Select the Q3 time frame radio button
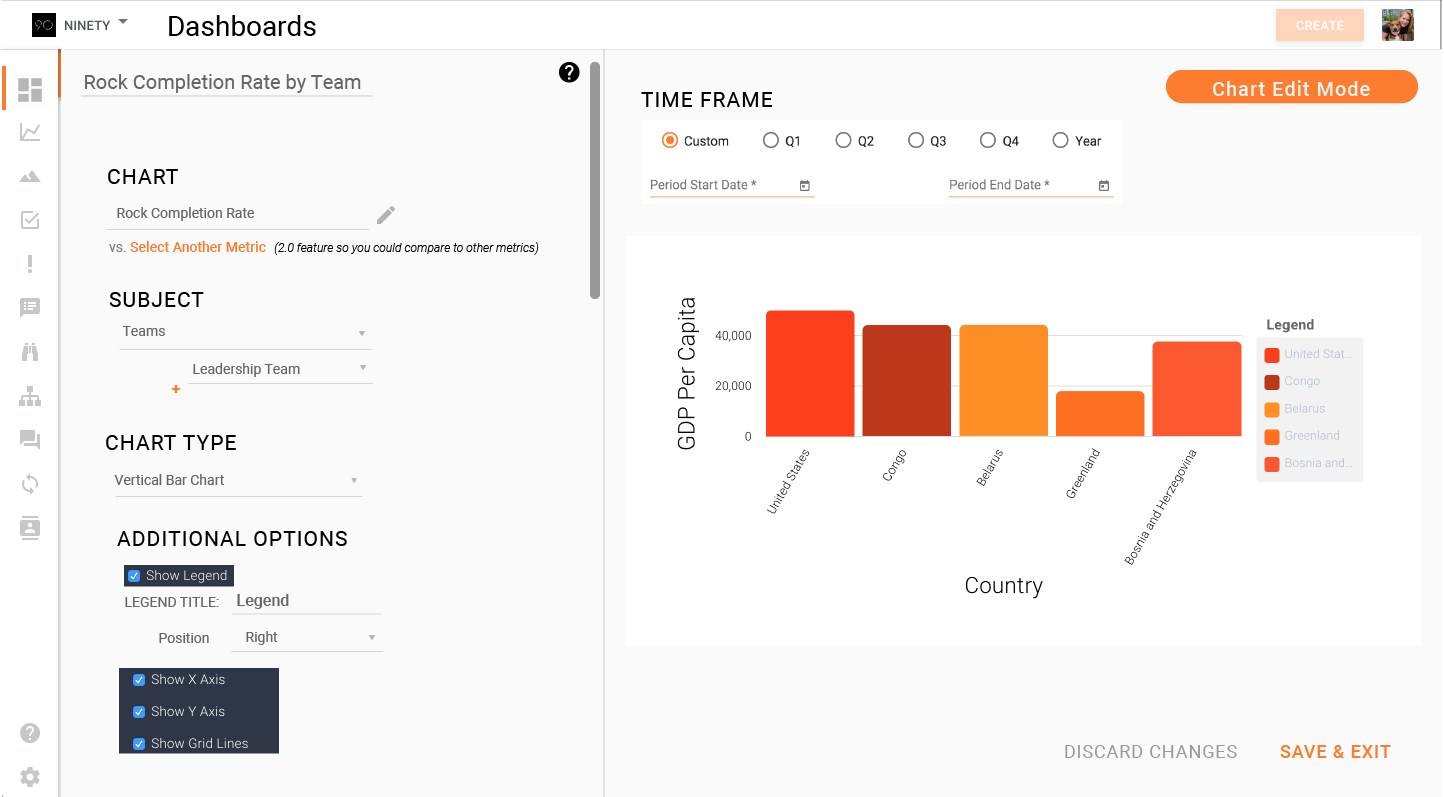 (916, 141)
